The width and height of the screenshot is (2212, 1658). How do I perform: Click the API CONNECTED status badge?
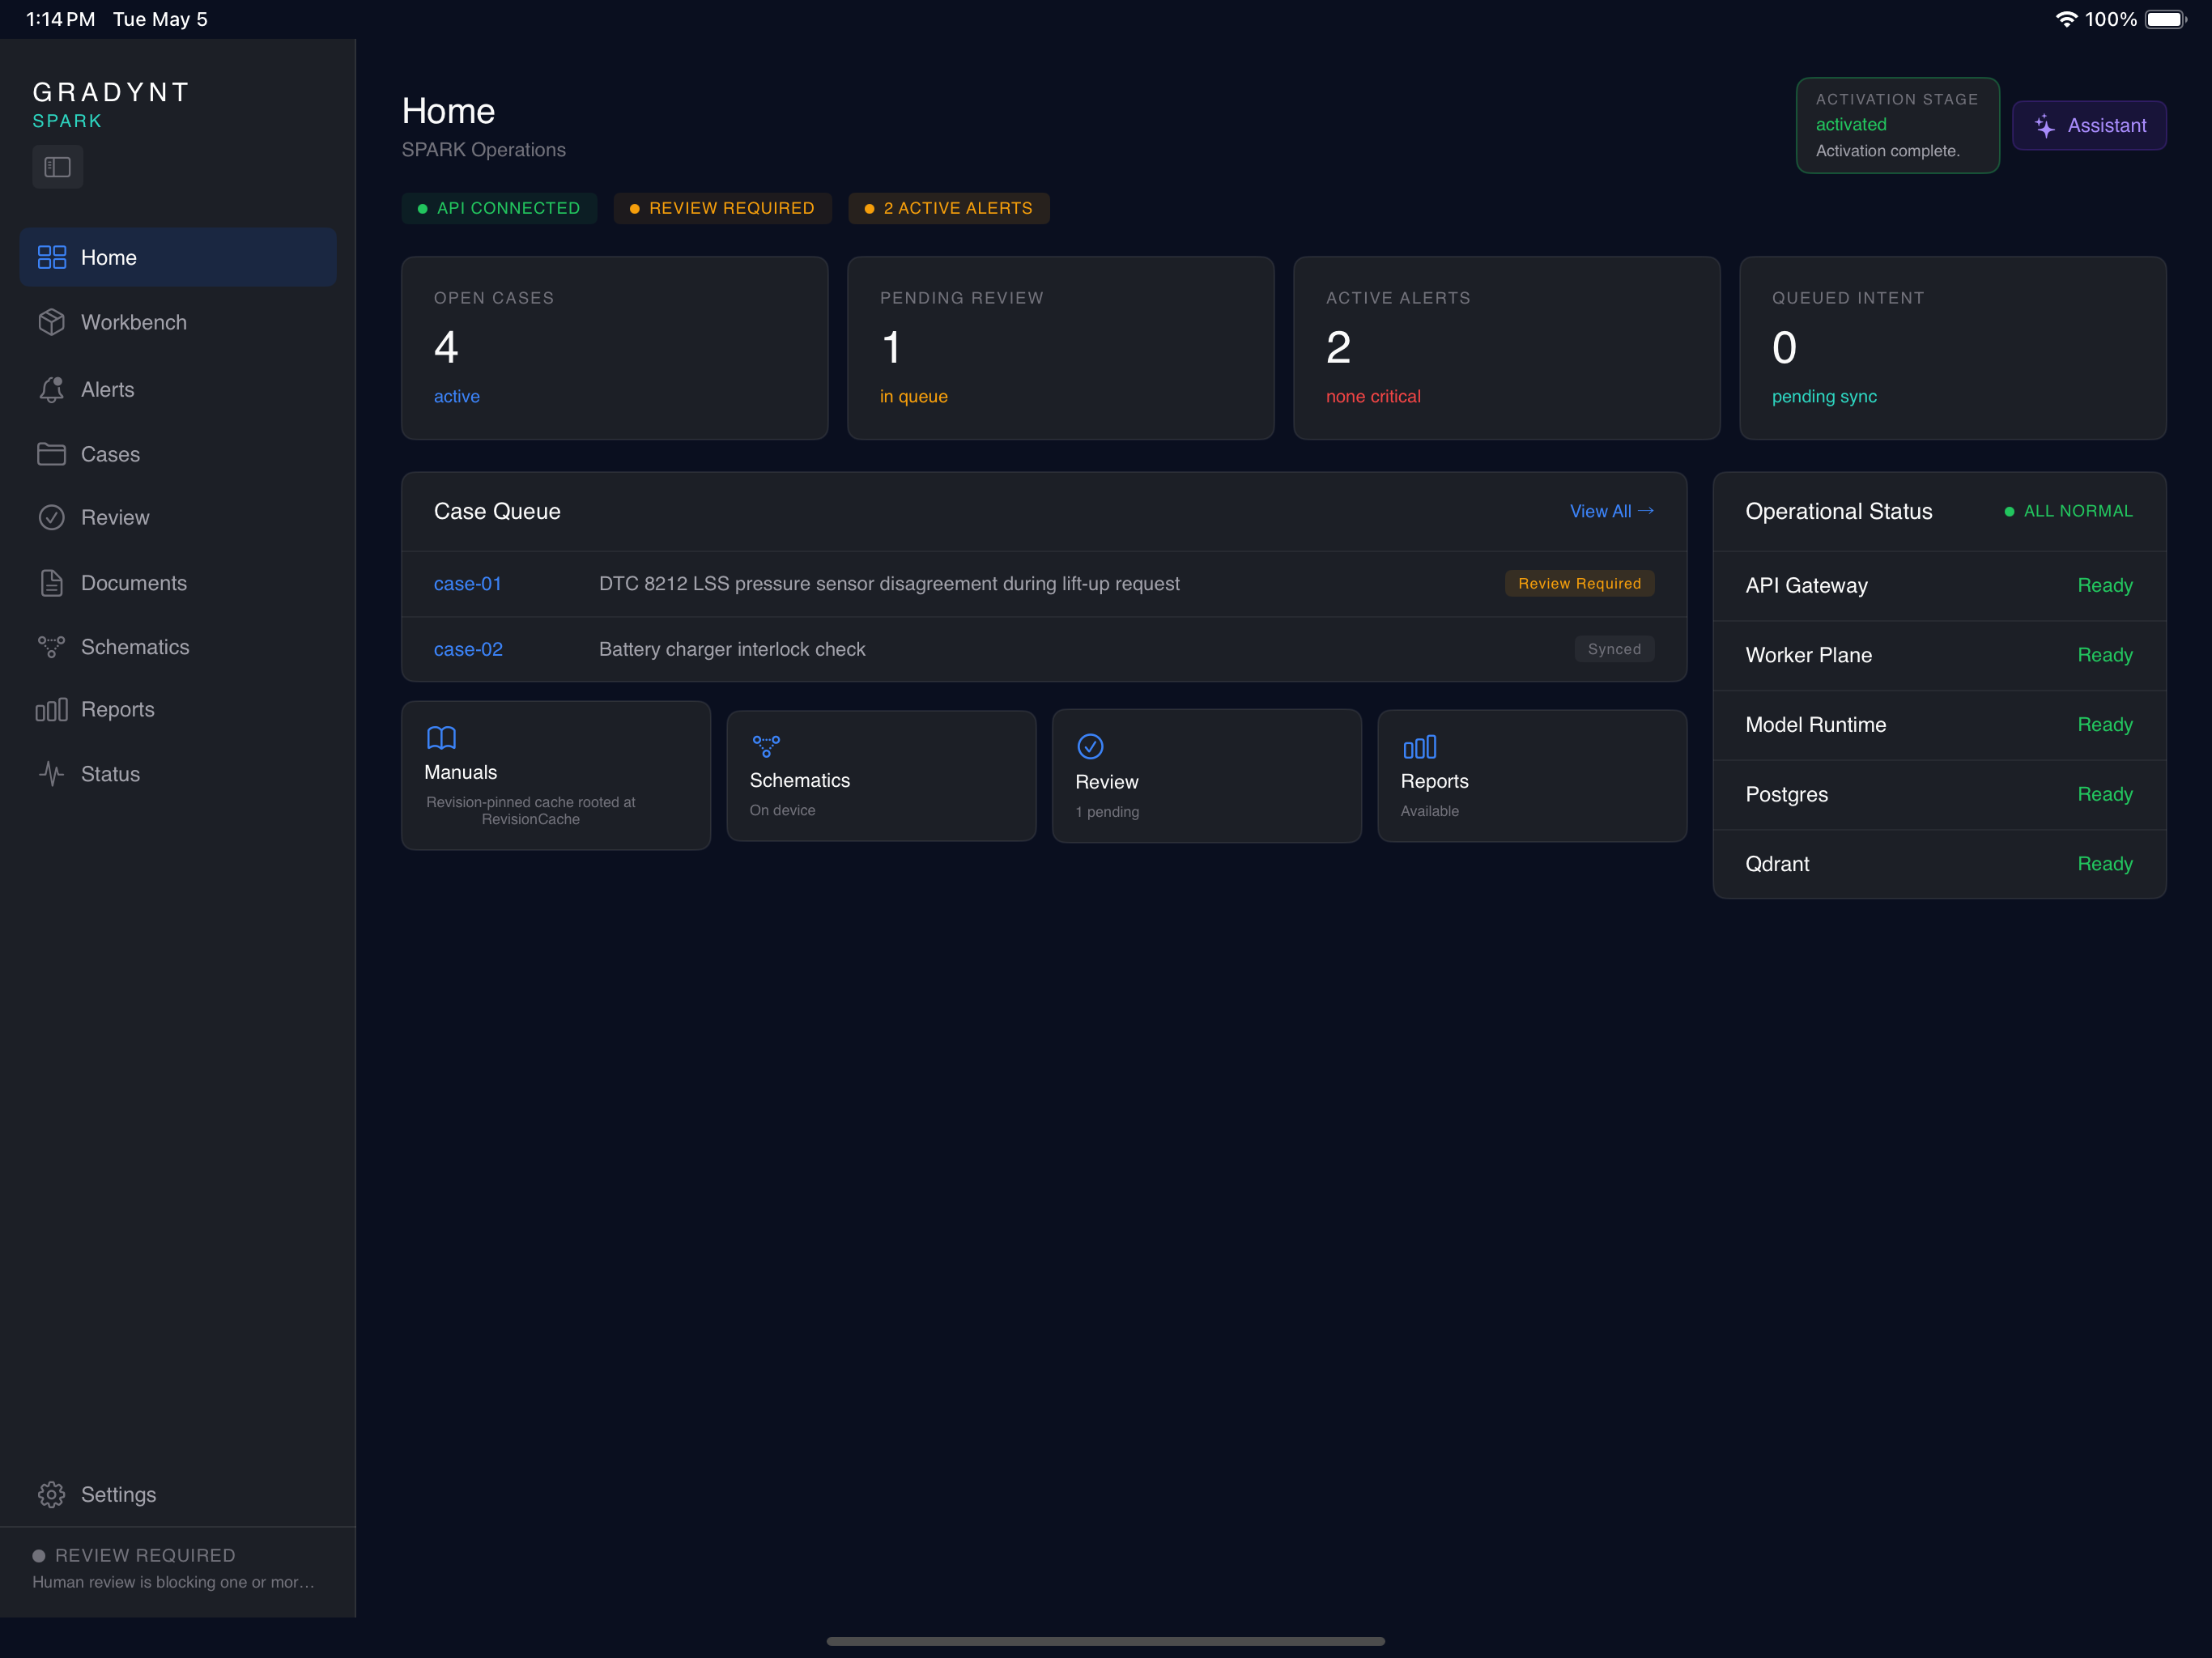499,208
